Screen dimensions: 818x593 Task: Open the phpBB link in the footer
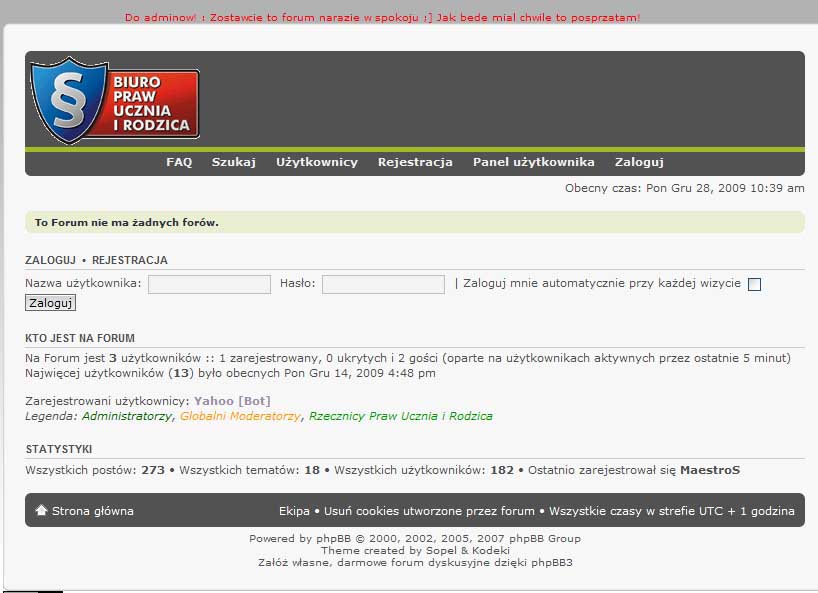click(333, 538)
